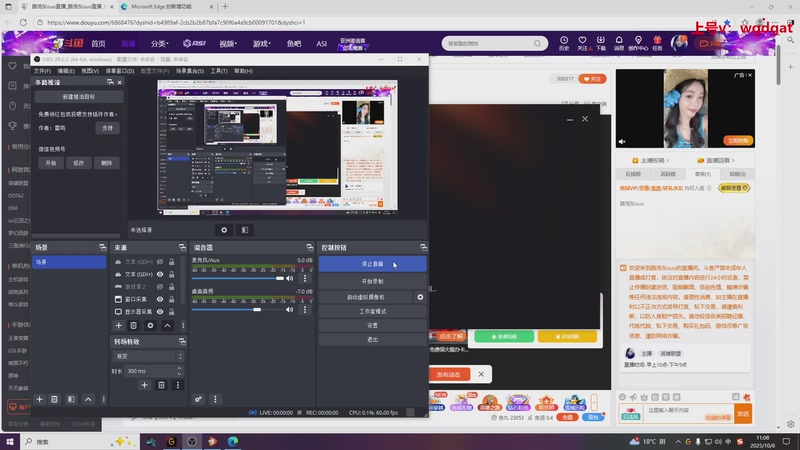800x450 pixels.
Task: Adjust 时长 300 ms duration stepper
Action: [179, 371]
